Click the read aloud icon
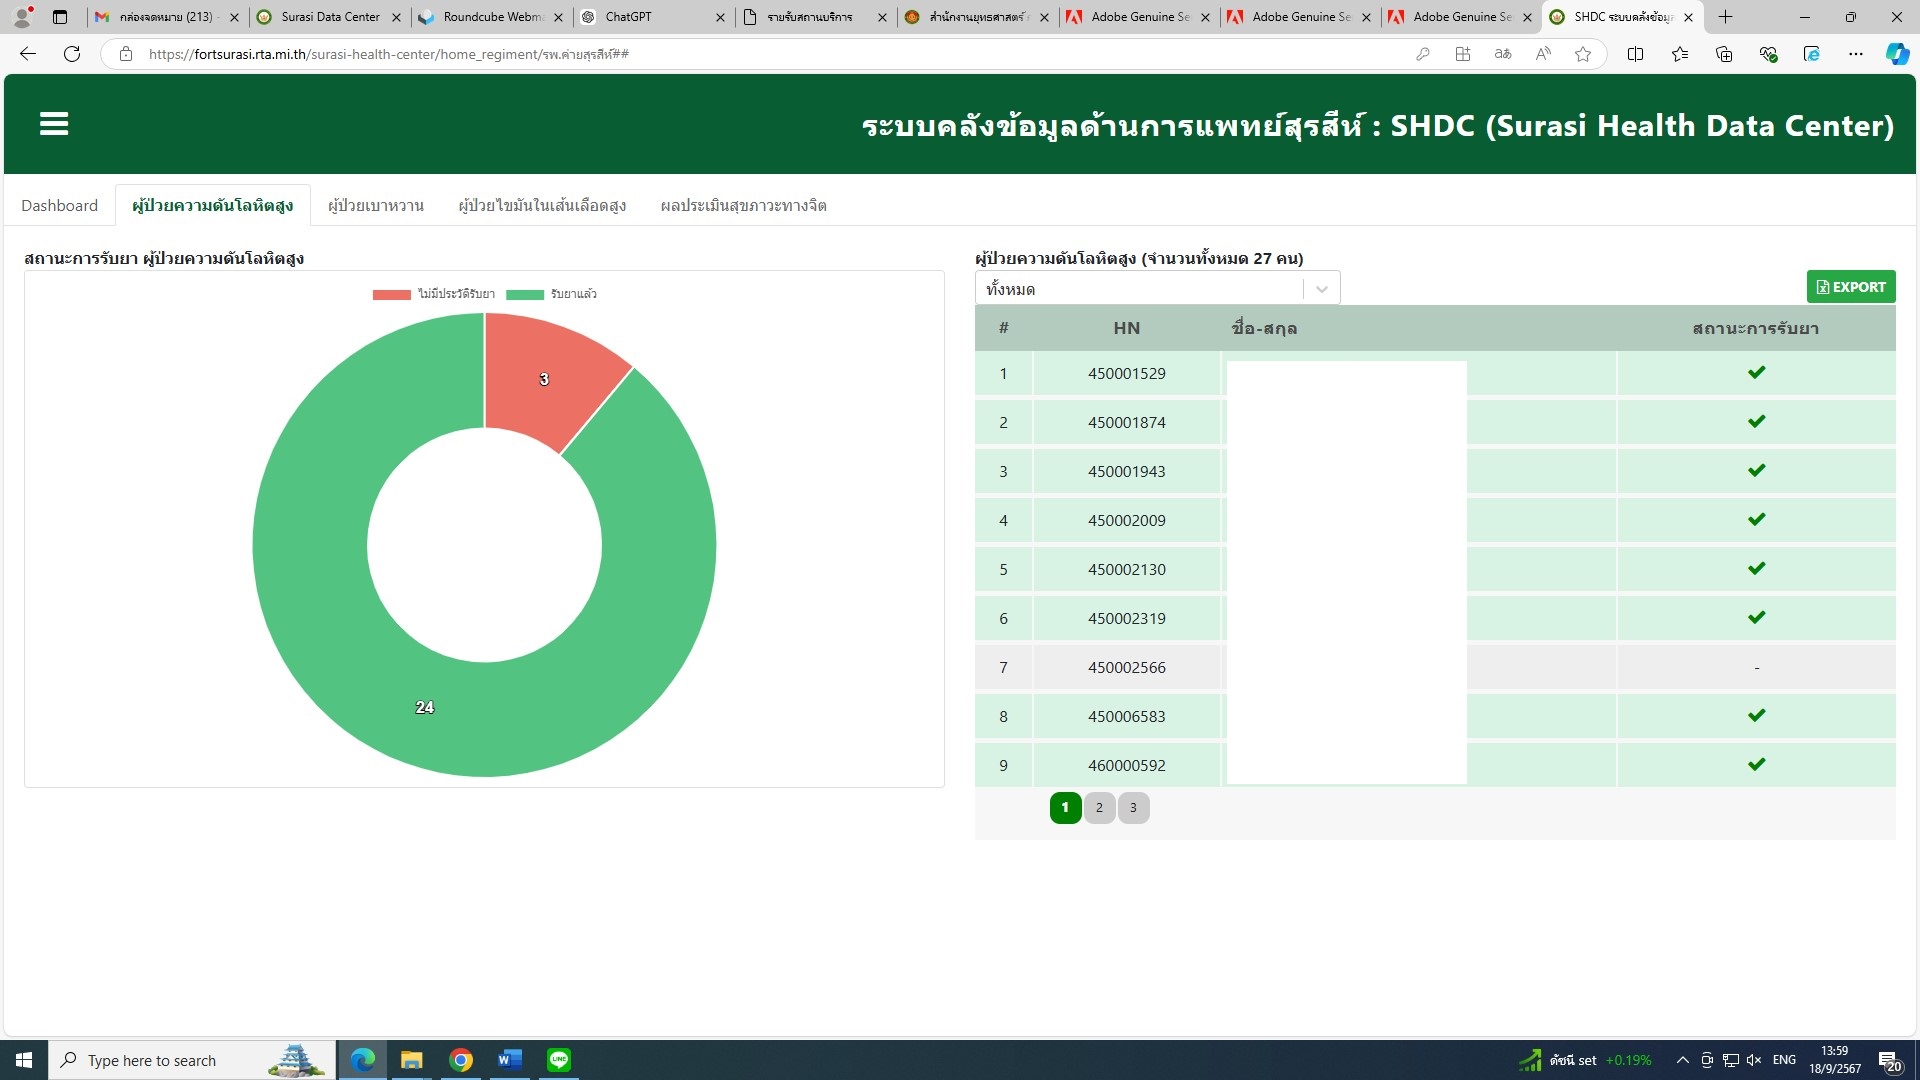 tap(1543, 54)
